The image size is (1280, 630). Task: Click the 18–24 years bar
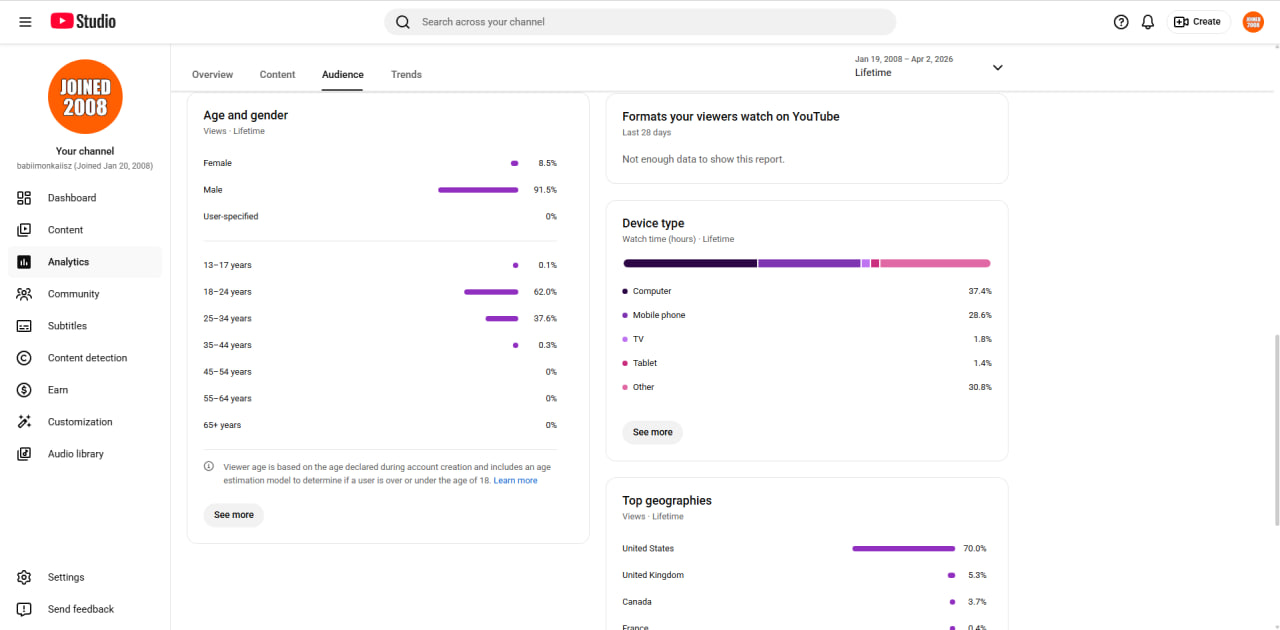[491, 292]
